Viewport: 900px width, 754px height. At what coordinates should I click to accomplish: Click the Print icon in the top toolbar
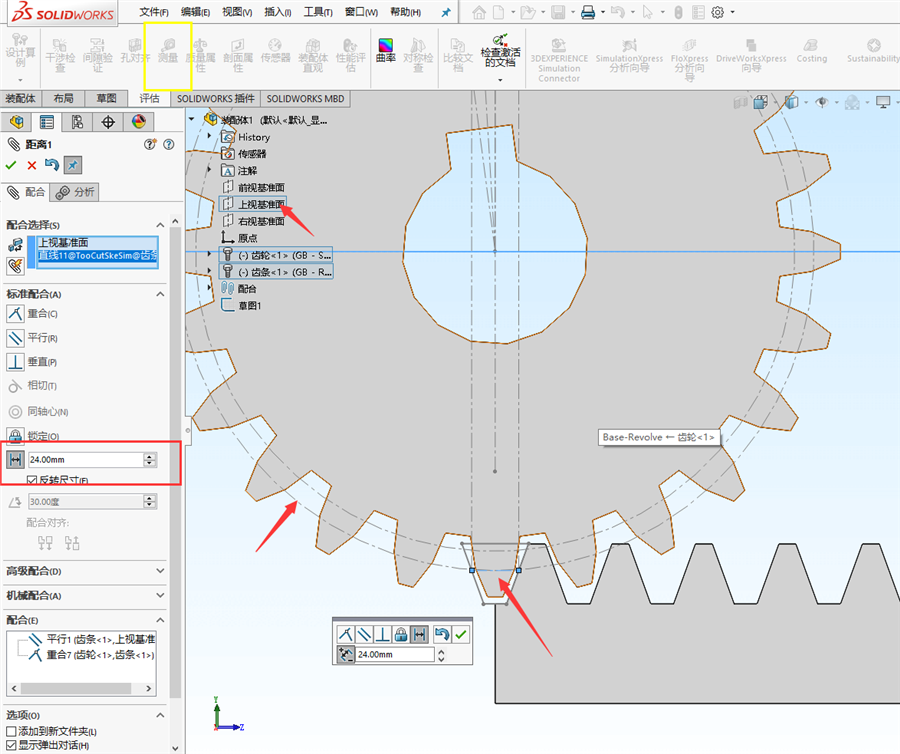click(x=588, y=12)
